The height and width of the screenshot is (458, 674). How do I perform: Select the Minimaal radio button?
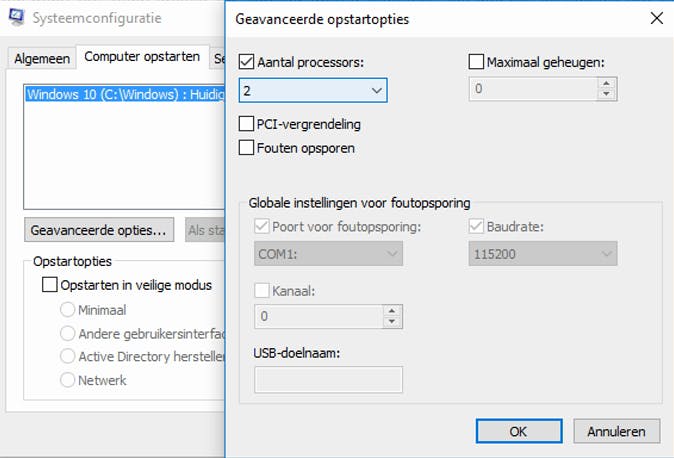coord(68,310)
